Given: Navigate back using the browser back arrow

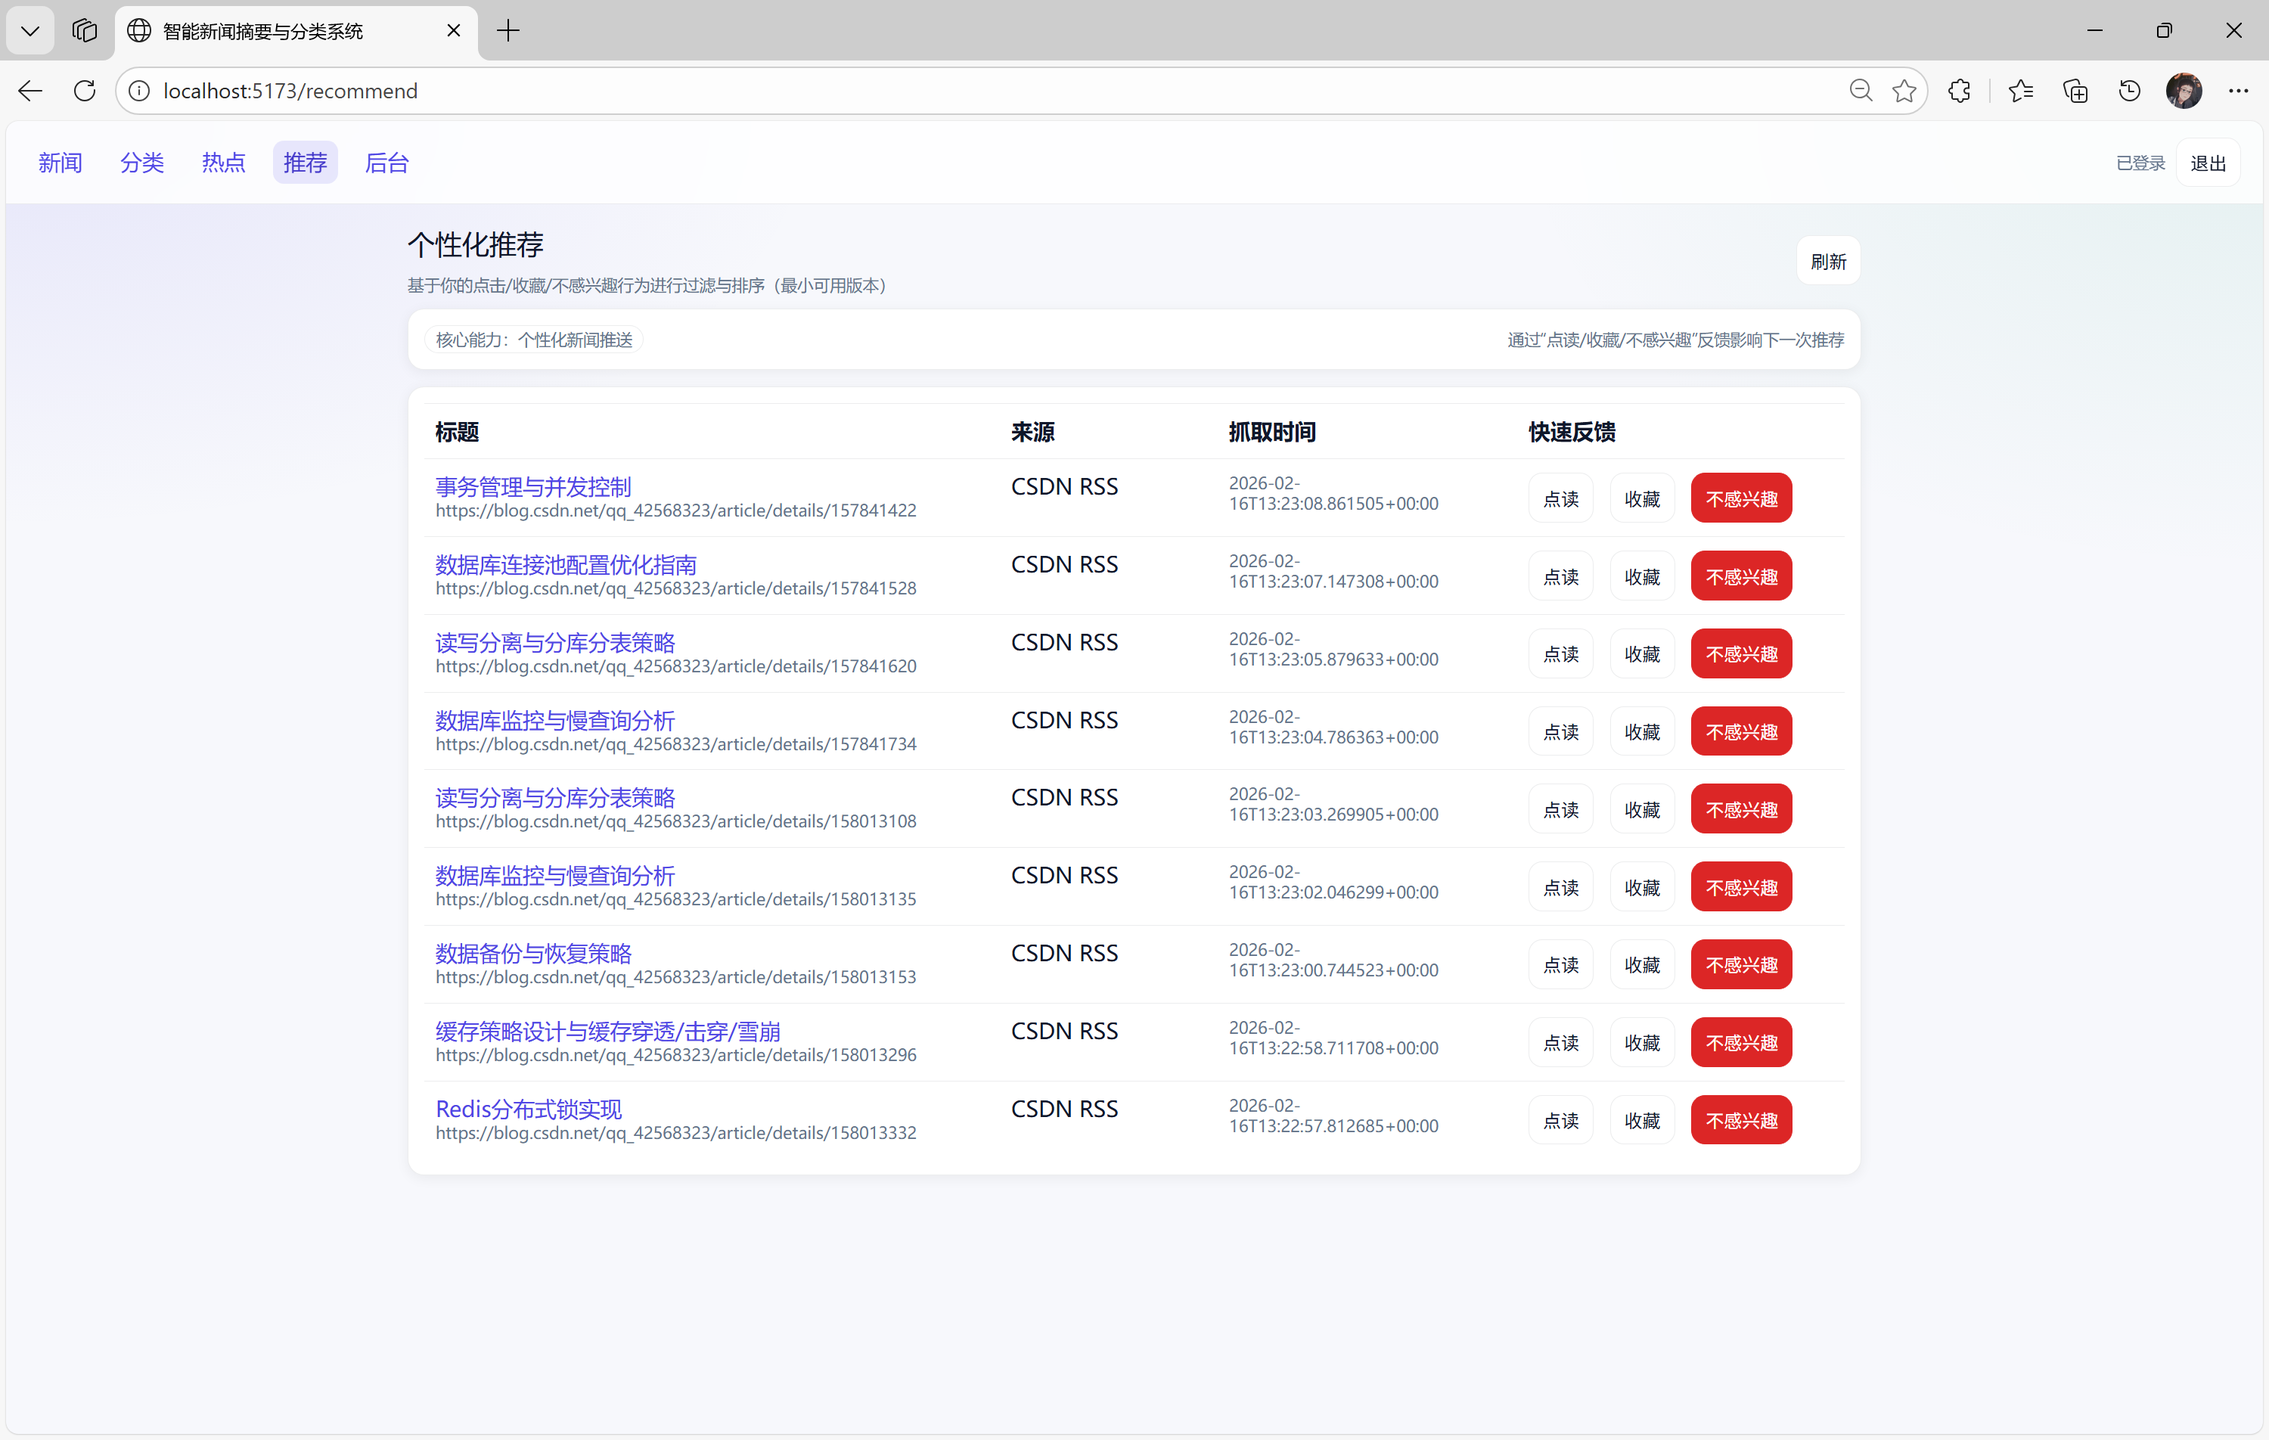Looking at the screenshot, I should tap(29, 90).
